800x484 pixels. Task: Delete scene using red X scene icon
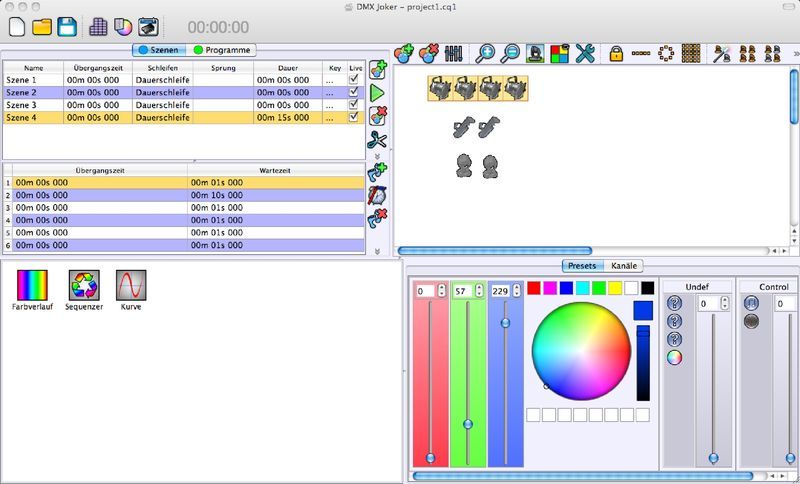[378, 116]
